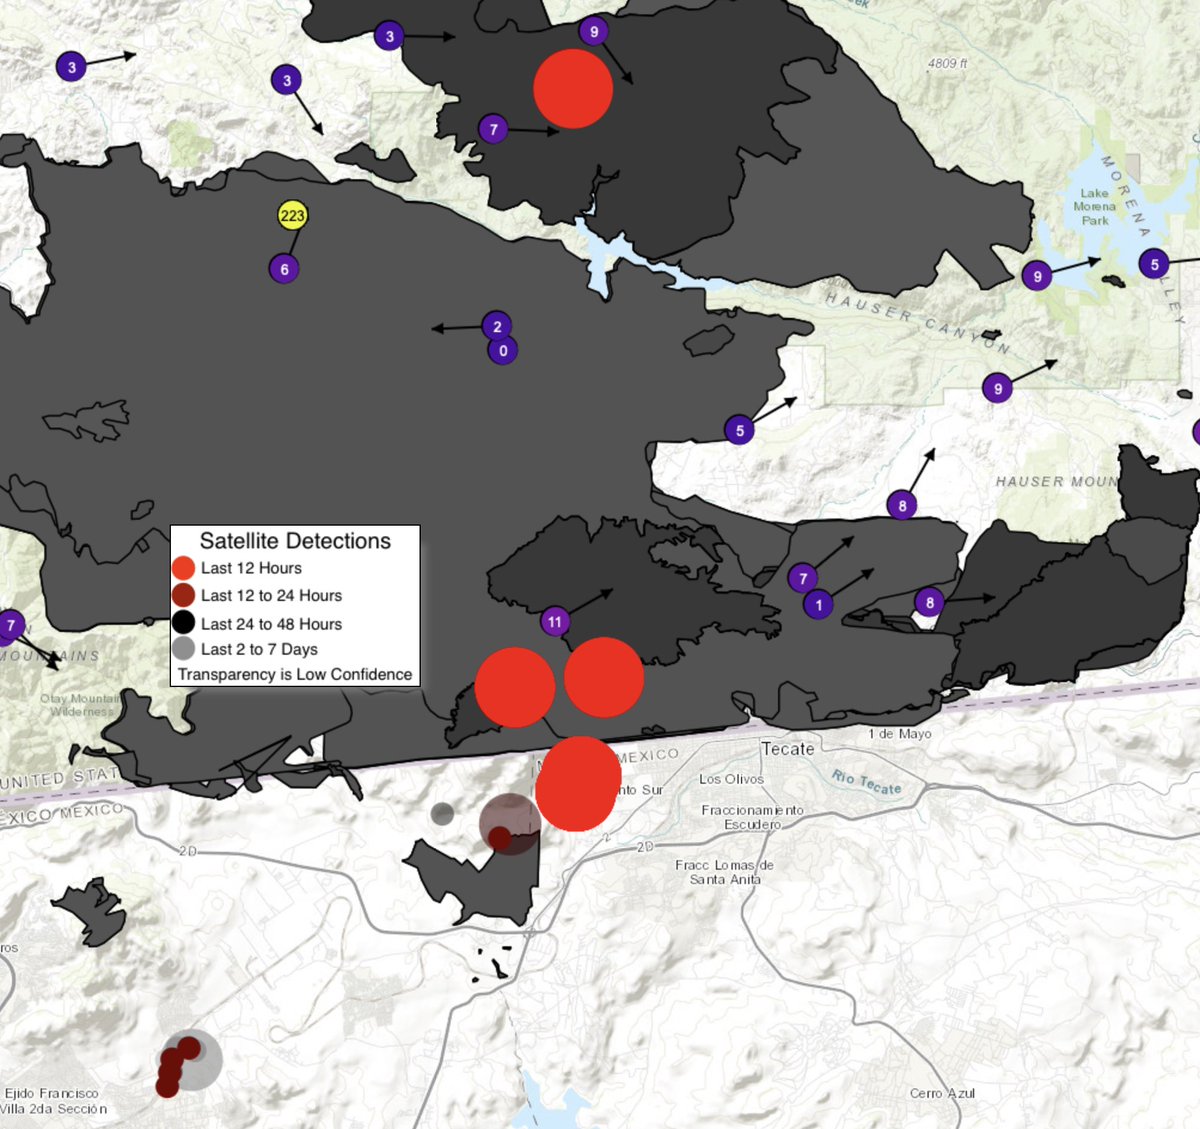Click marker 9 beside Lake Morena Park
The height and width of the screenshot is (1129, 1200).
tap(1037, 276)
